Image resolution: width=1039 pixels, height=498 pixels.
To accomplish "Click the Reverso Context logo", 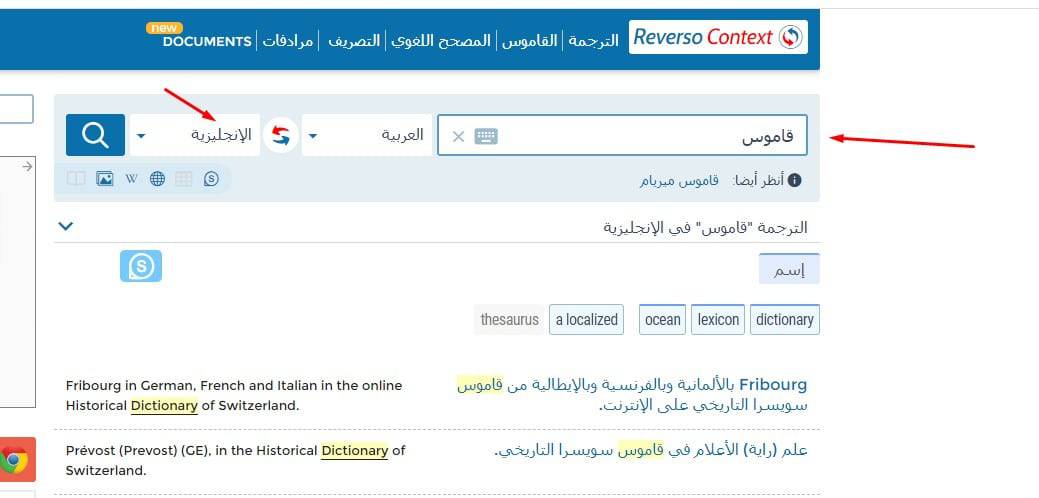I will (x=718, y=38).
